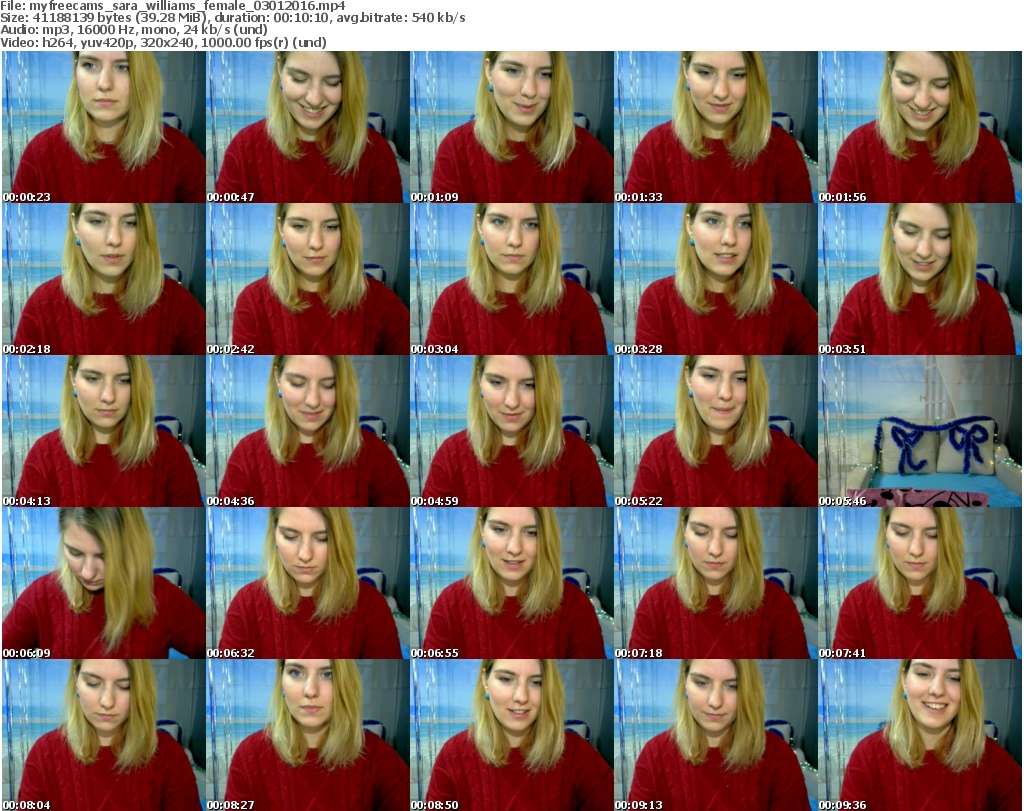Select the thumbnail timestamped 00:05:22
This screenshot has height=811, width=1024.
pyautogui.click(x=716, y=432)
